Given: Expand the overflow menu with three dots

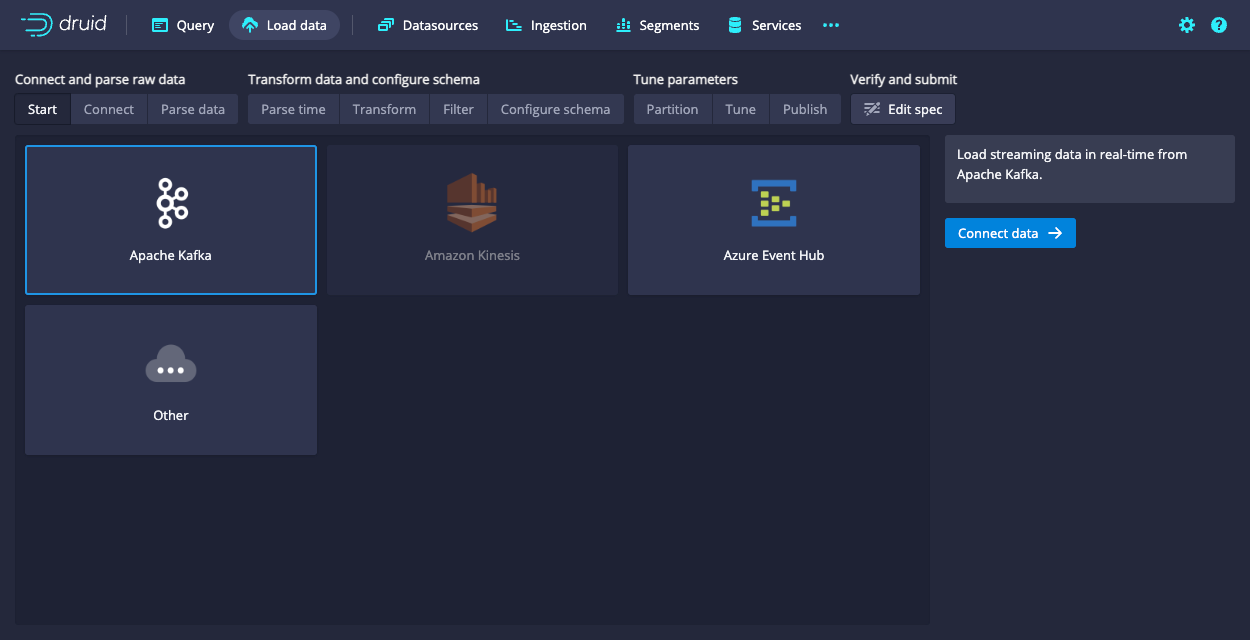Looking at the screenshot, I should click(x=830, y=25).
